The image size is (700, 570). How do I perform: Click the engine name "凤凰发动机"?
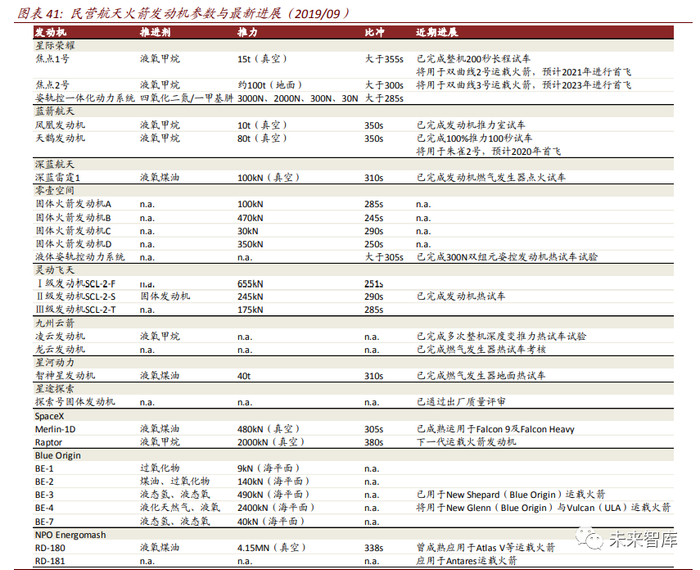[60, 125]
